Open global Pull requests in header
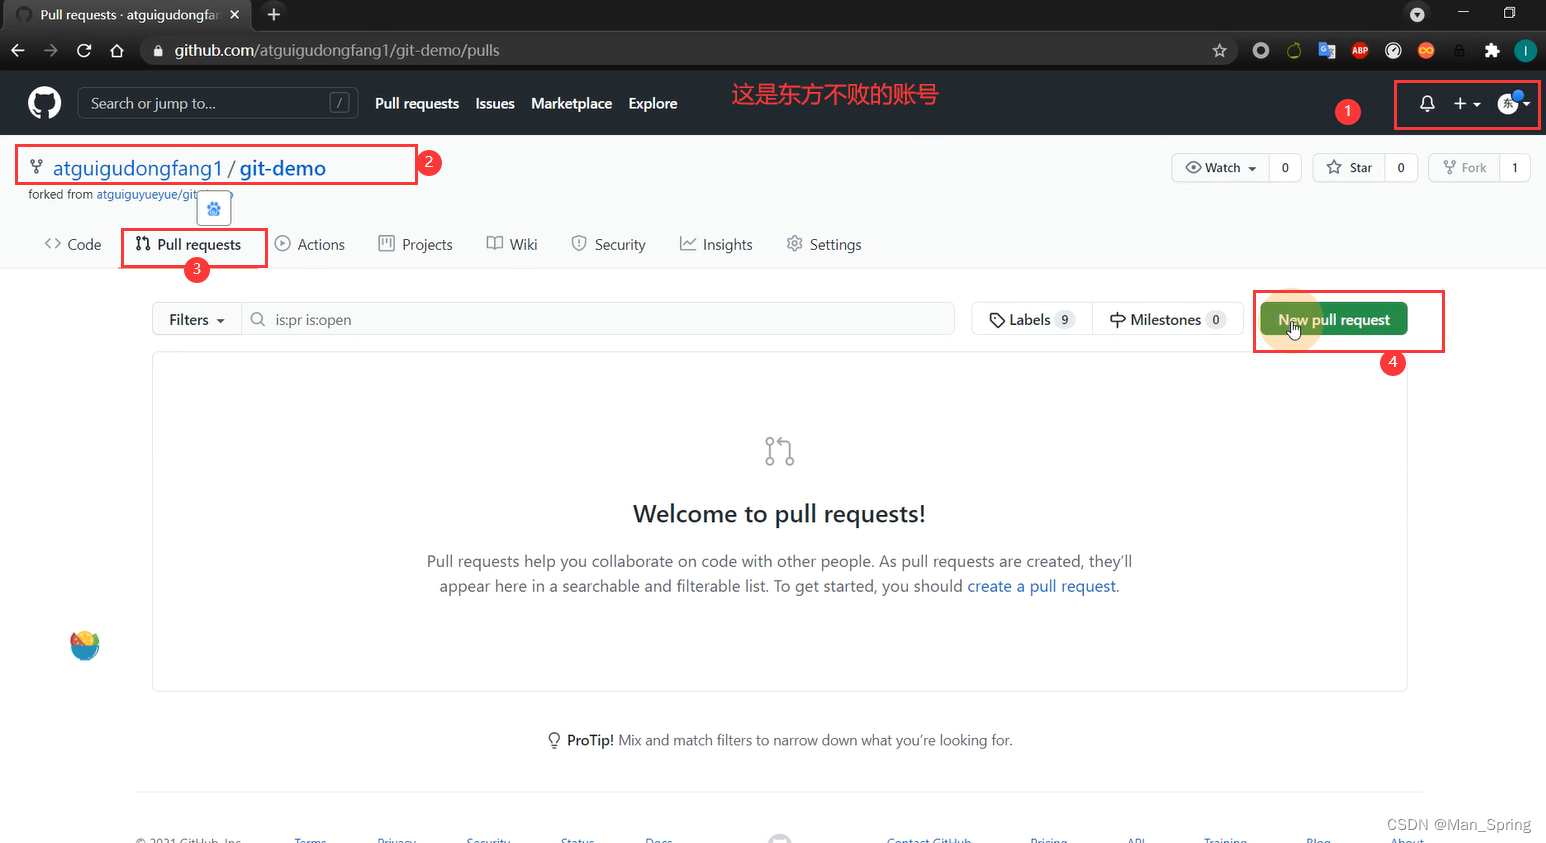Screen dimensions: 1546x843 [x=417, y=103]
